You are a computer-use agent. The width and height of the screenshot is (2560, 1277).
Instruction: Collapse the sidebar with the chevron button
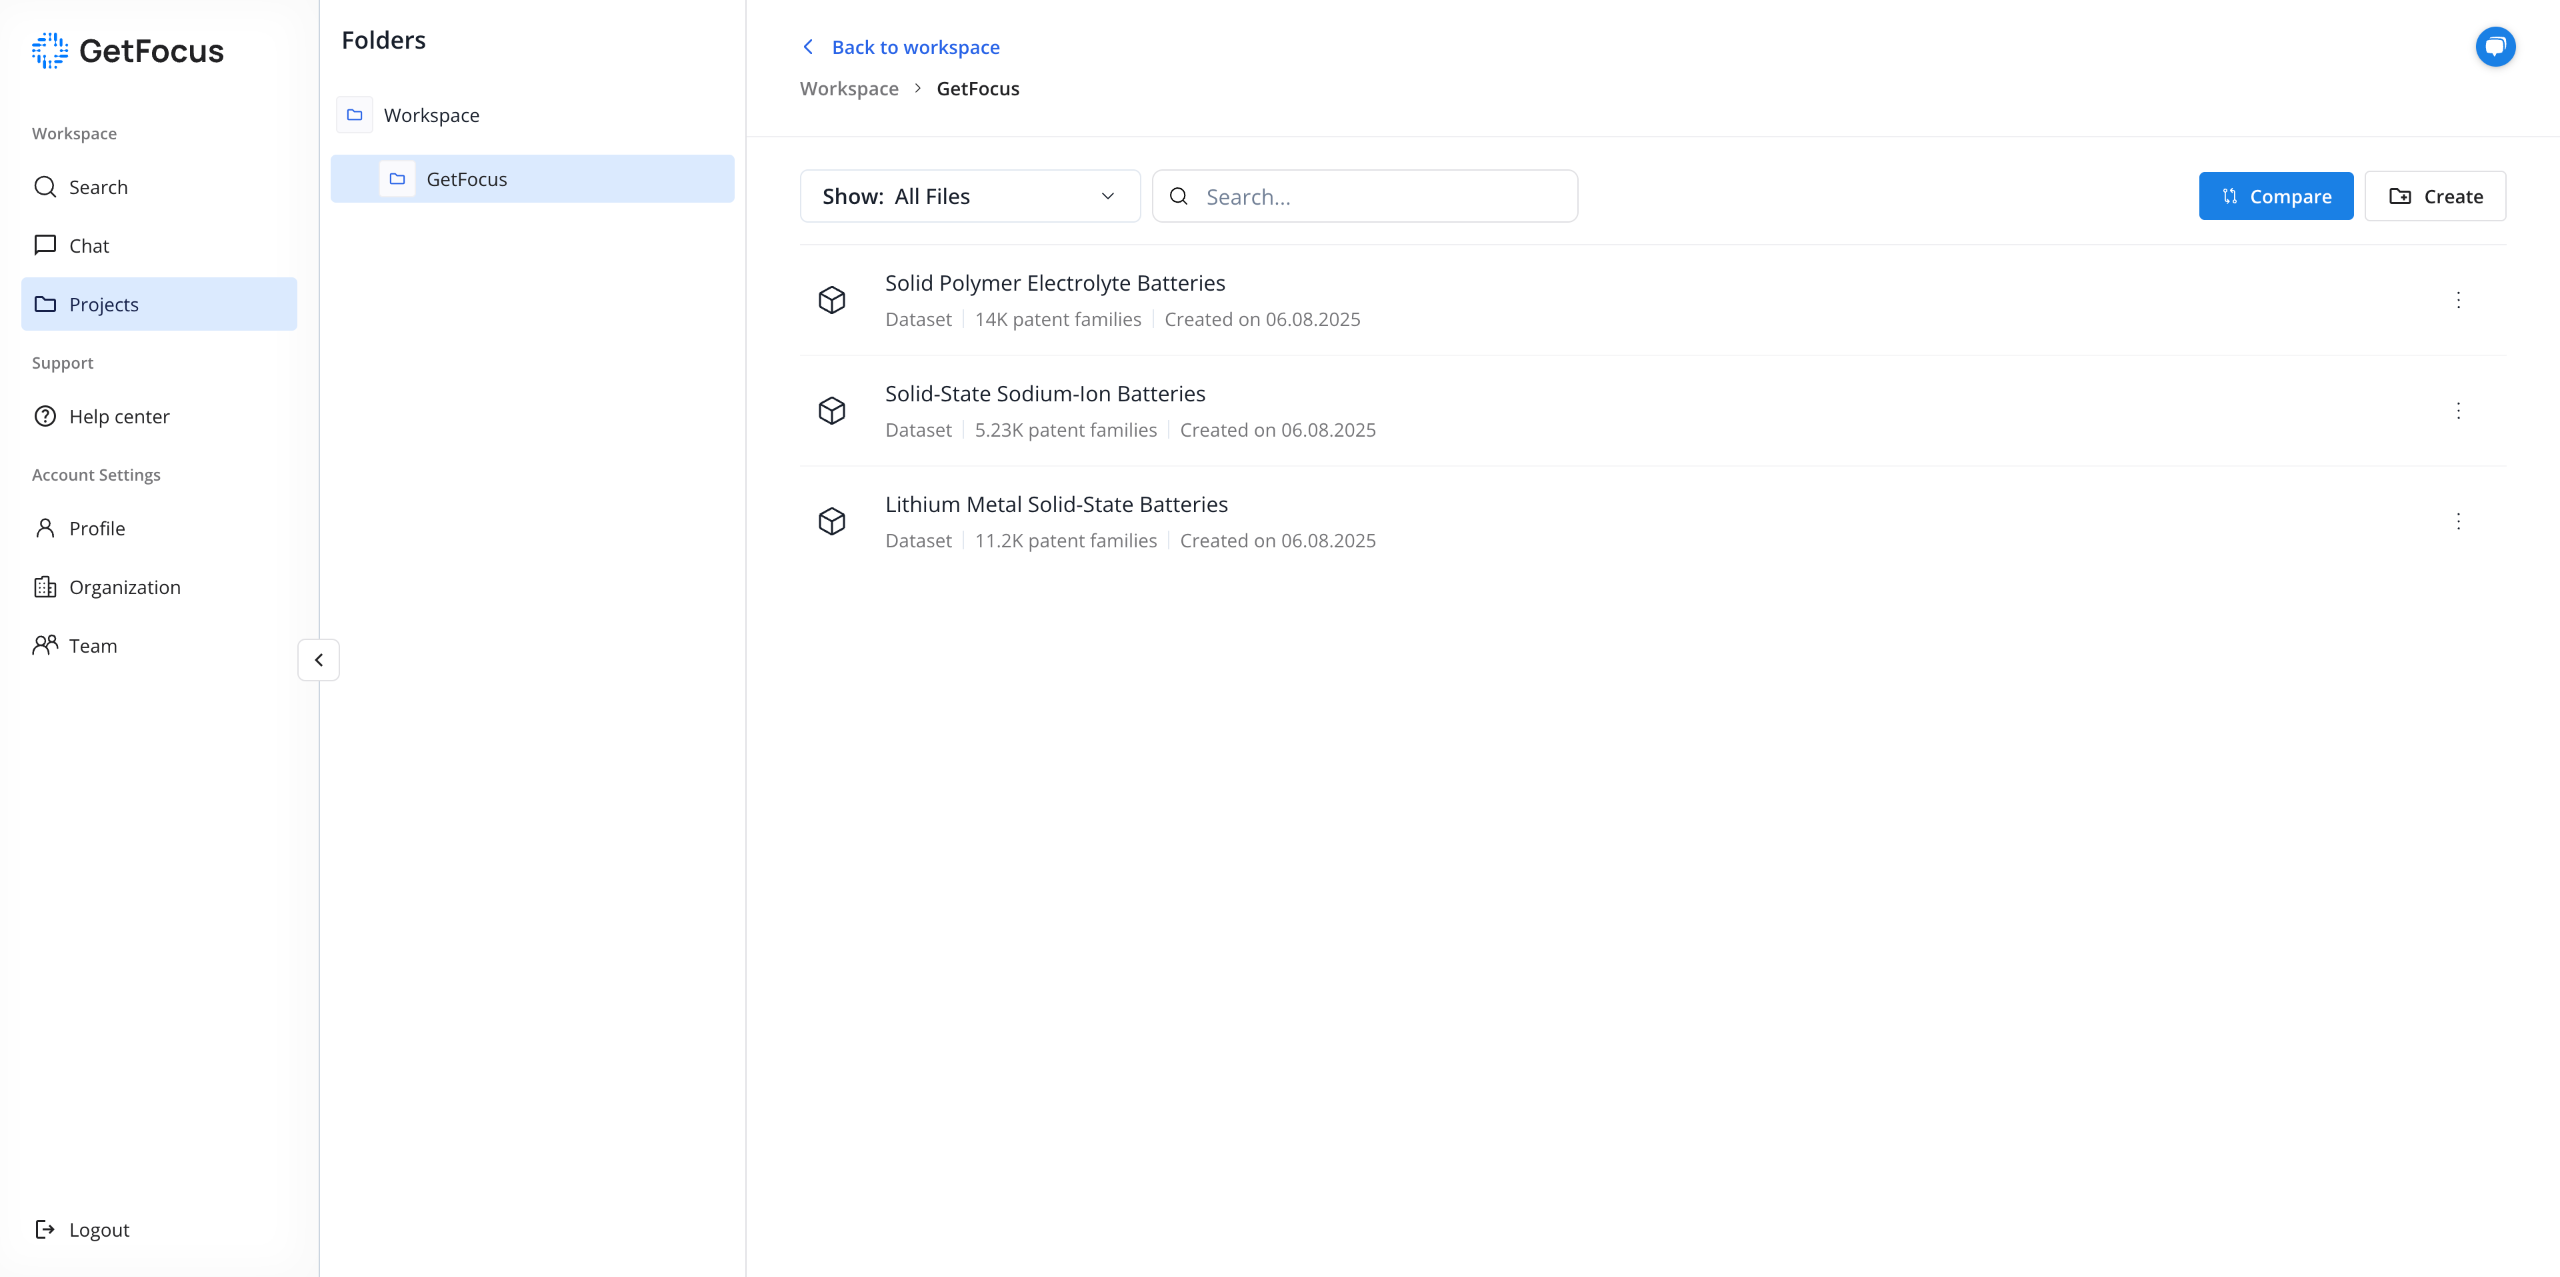coord(318,660)
